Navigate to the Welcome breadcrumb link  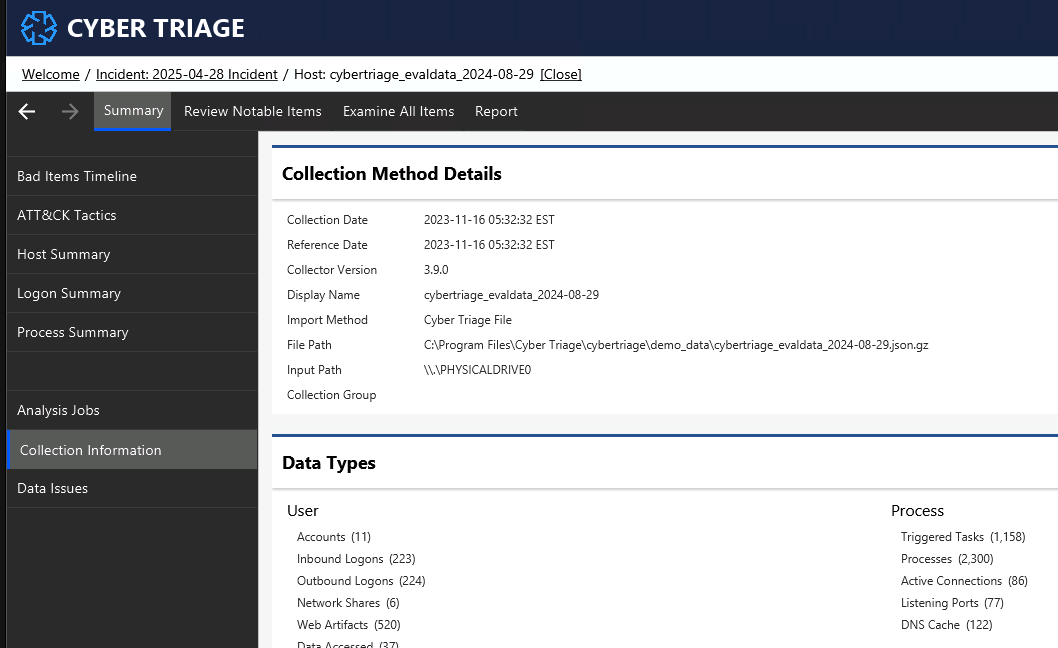point(51,74)
